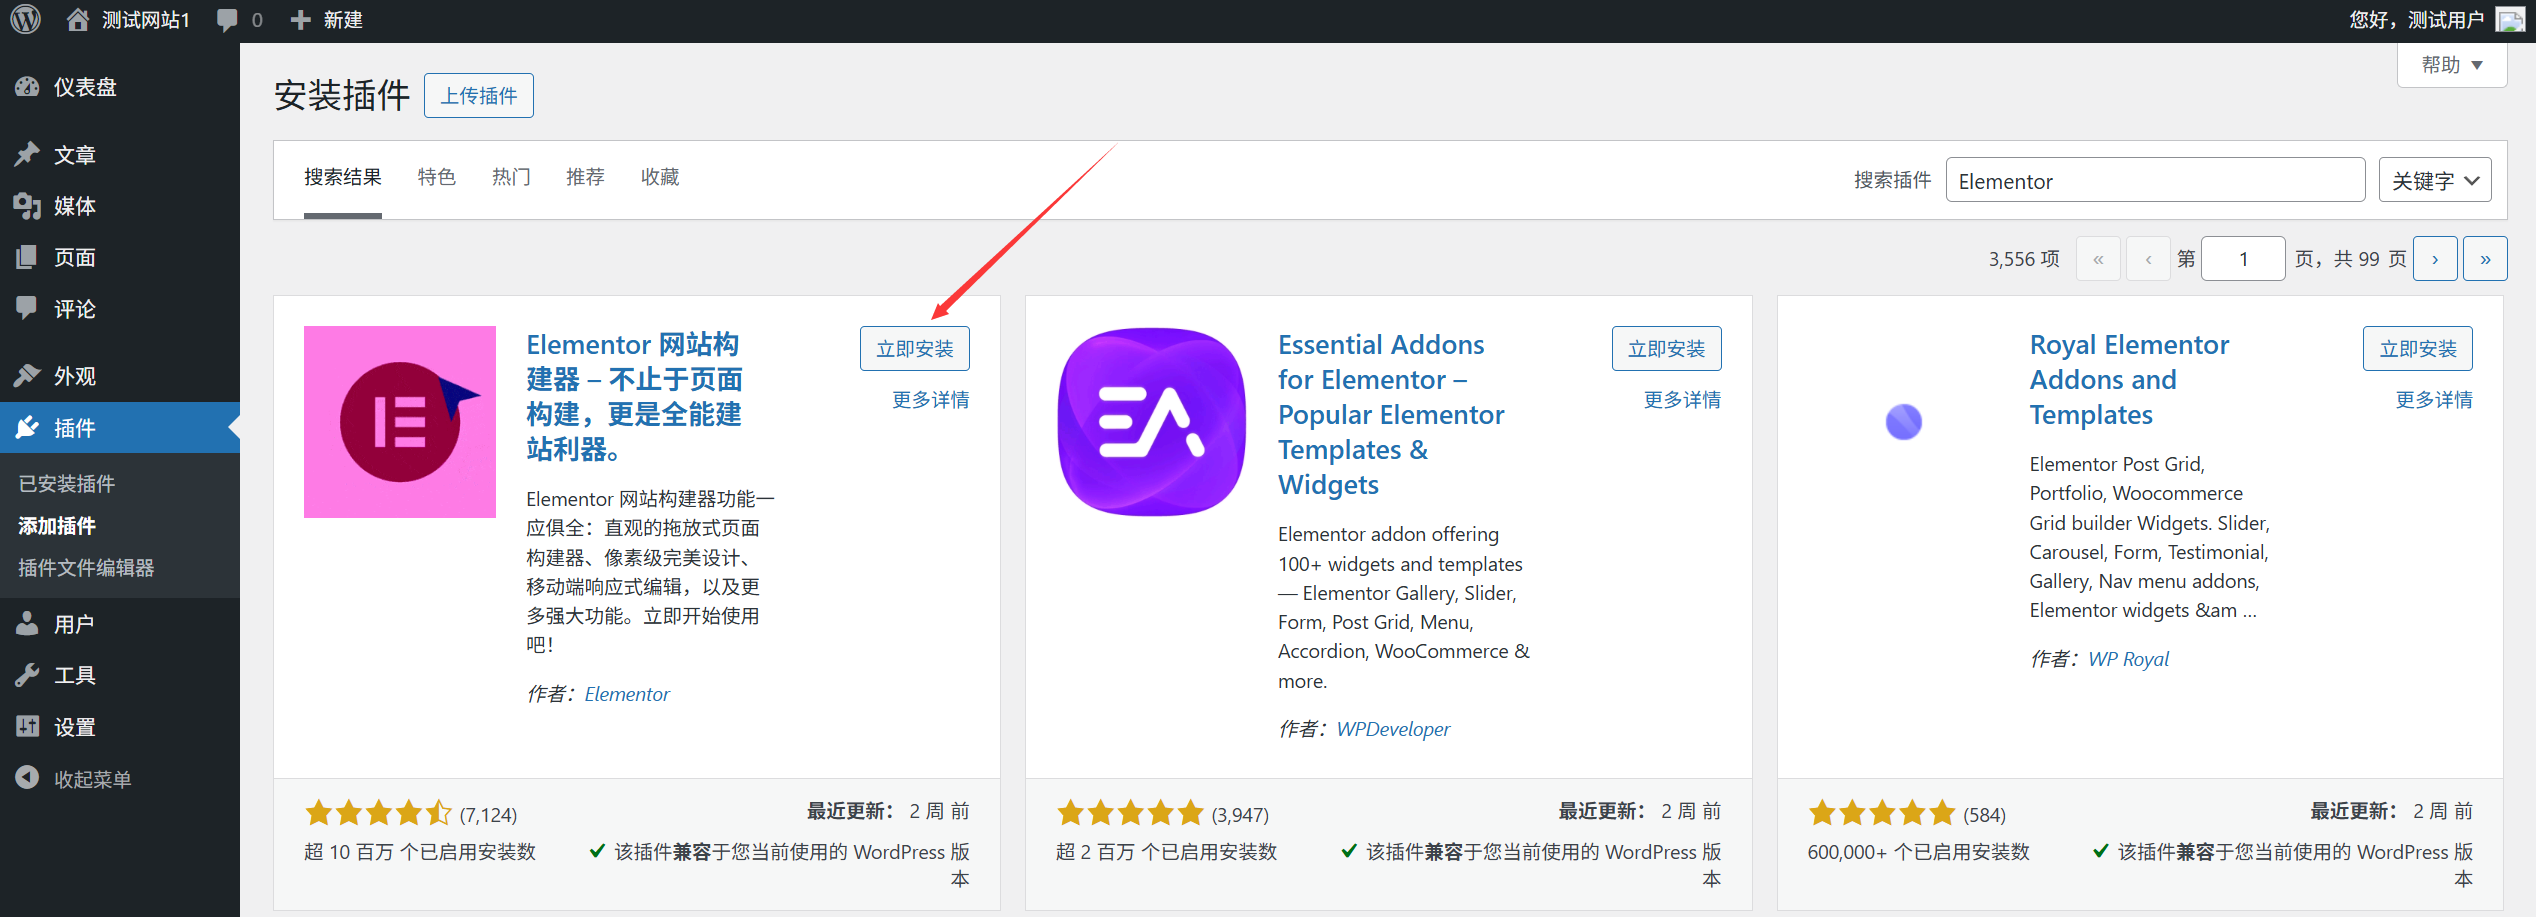
Task: Install Royal Elementor Addons with 立即安装
Action: [x=2418, y=348]
